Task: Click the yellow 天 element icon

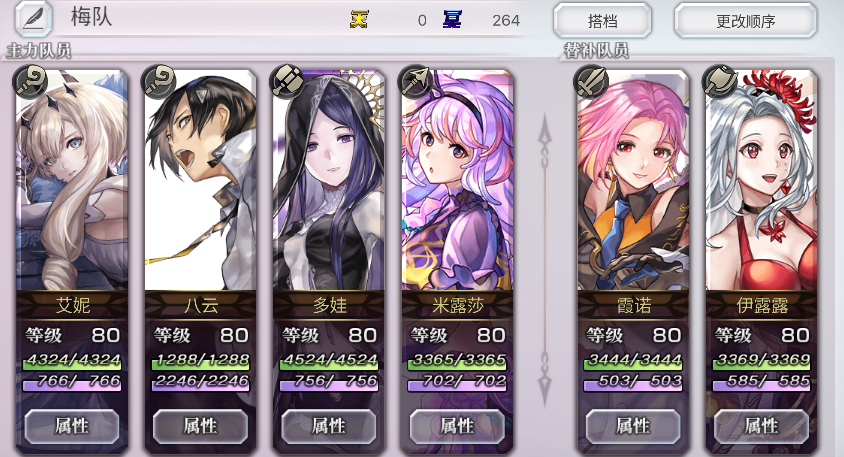Action: pos(359,20)
